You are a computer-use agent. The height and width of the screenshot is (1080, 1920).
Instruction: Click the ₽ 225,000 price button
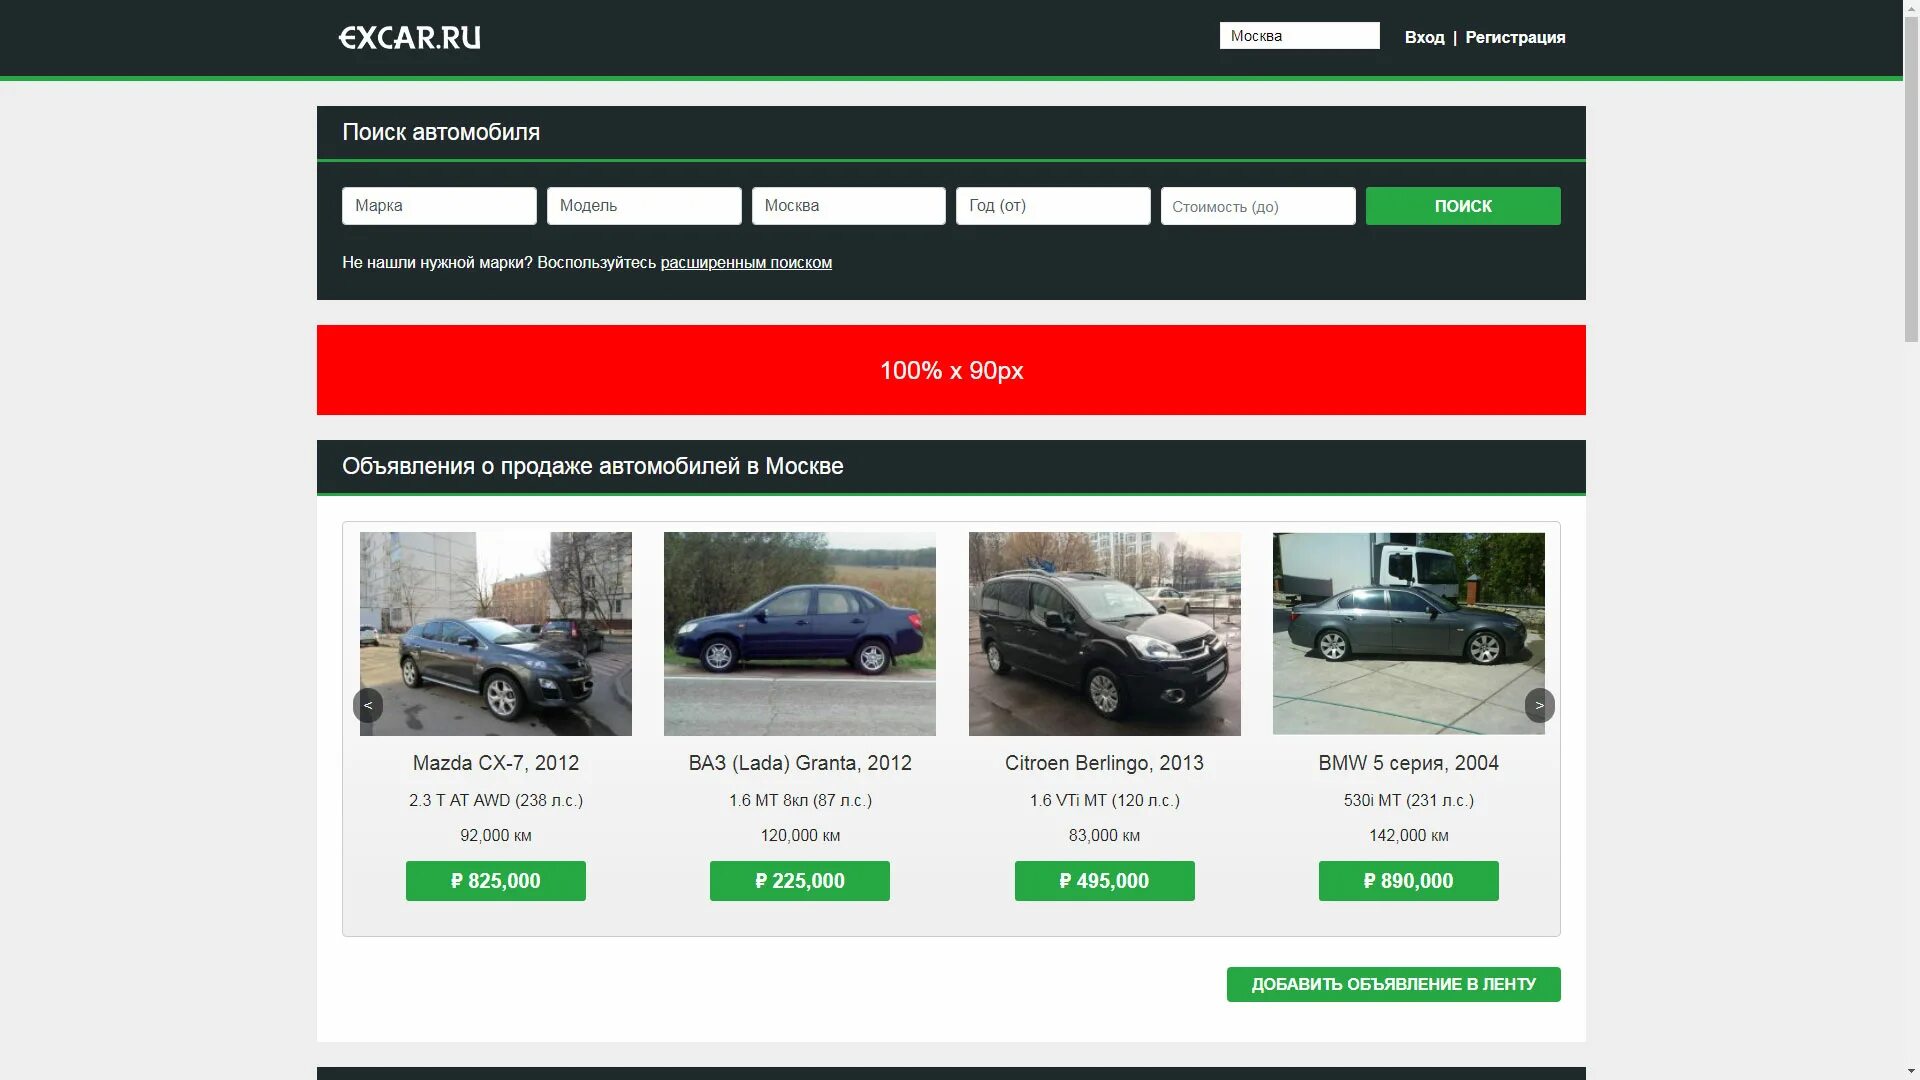point(800,881)
